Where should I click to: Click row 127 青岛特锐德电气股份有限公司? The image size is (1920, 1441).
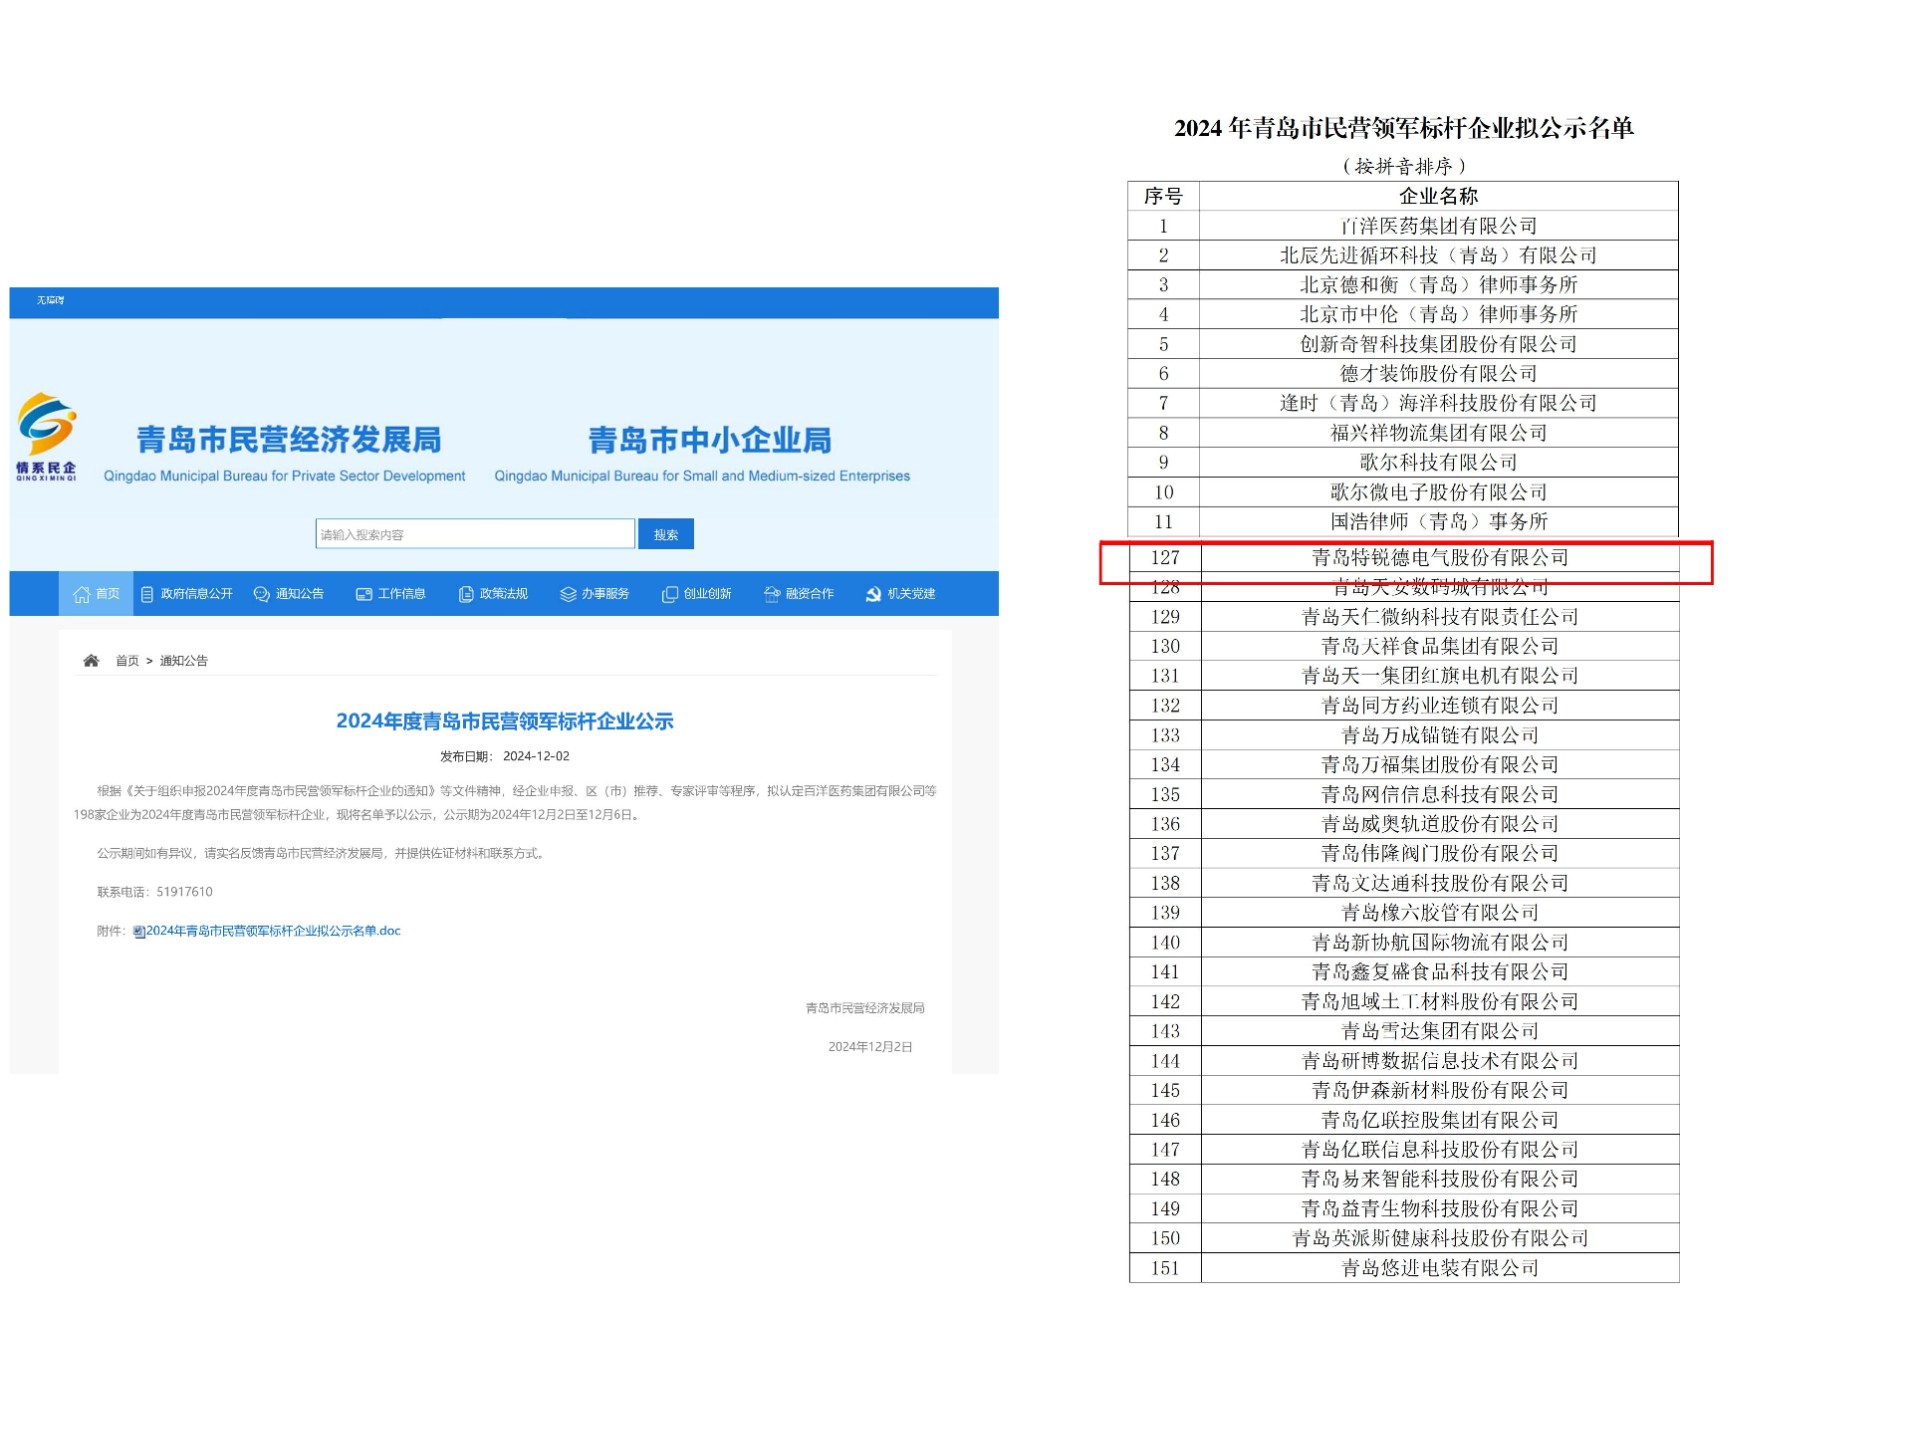[1439, 558]
